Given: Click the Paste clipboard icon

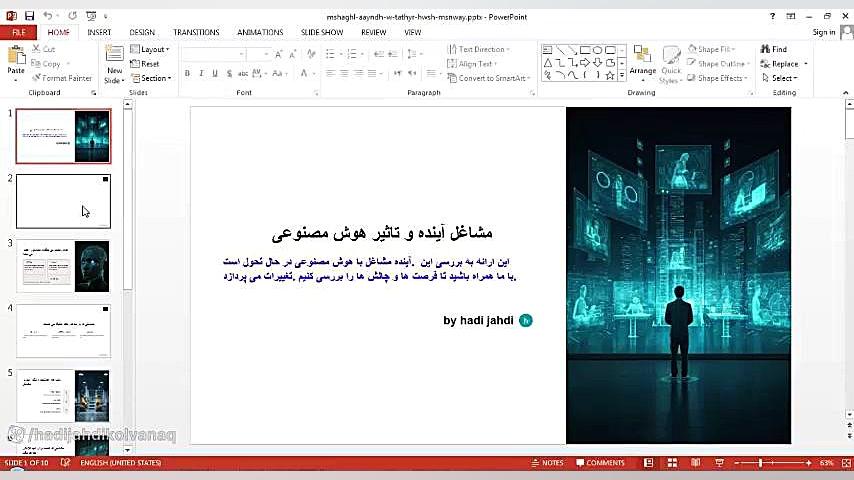Looking at the screenshot, I should [16, 56].
